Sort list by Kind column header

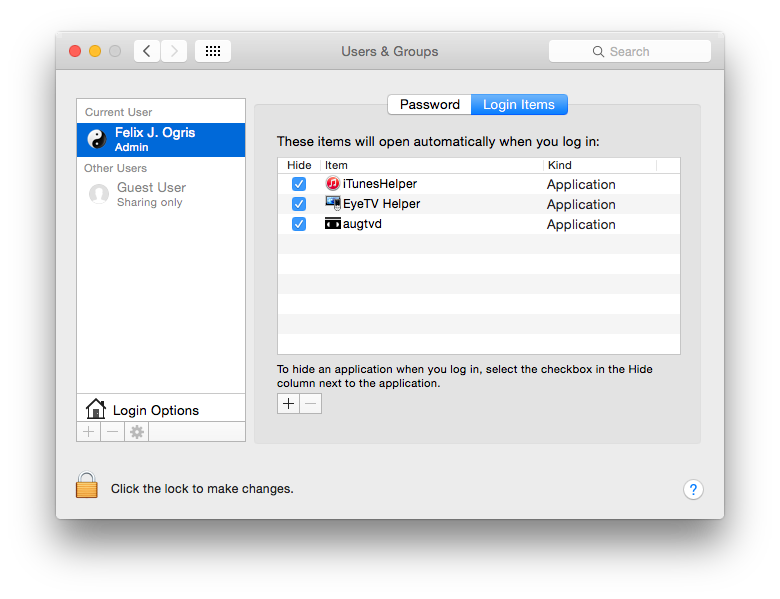pos(599,165)
